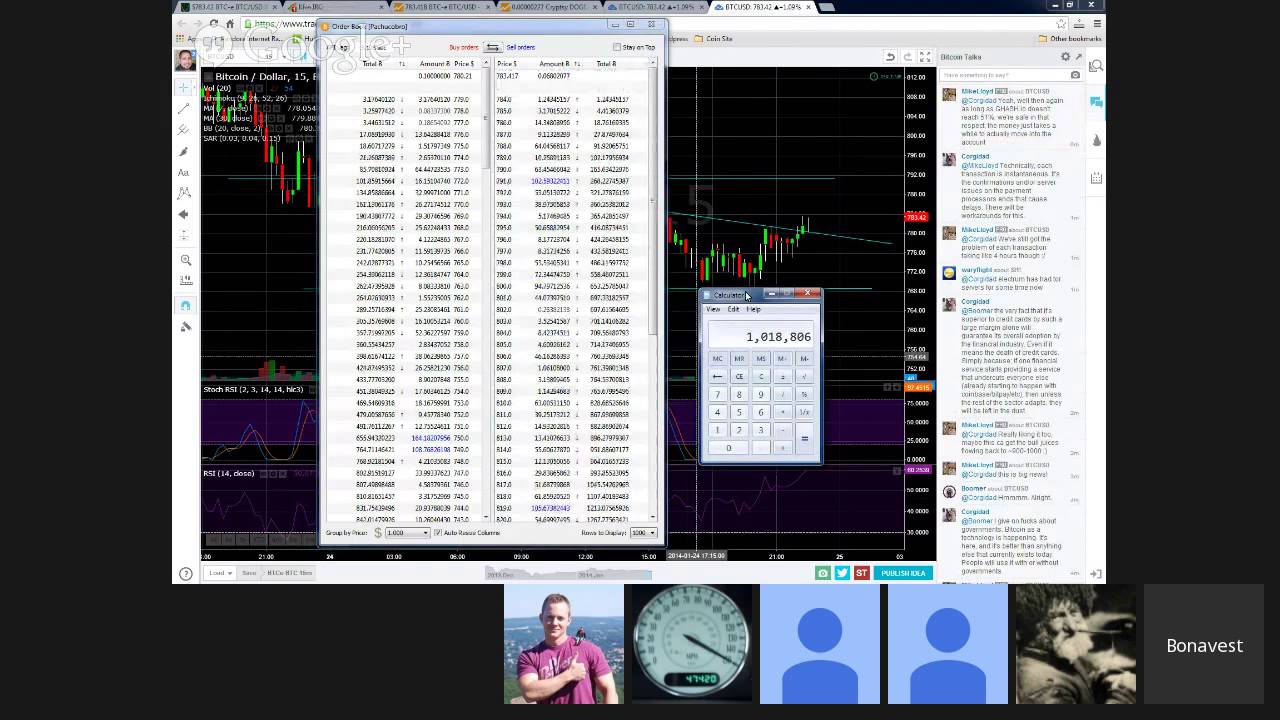
Task: Click the chart redo arrow
Action: tap(907, 57)
